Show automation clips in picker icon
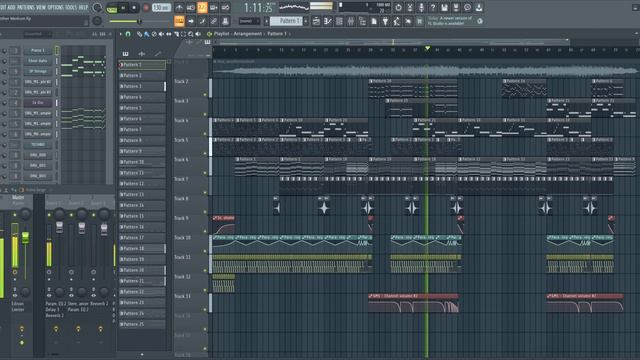 point(158,53)
